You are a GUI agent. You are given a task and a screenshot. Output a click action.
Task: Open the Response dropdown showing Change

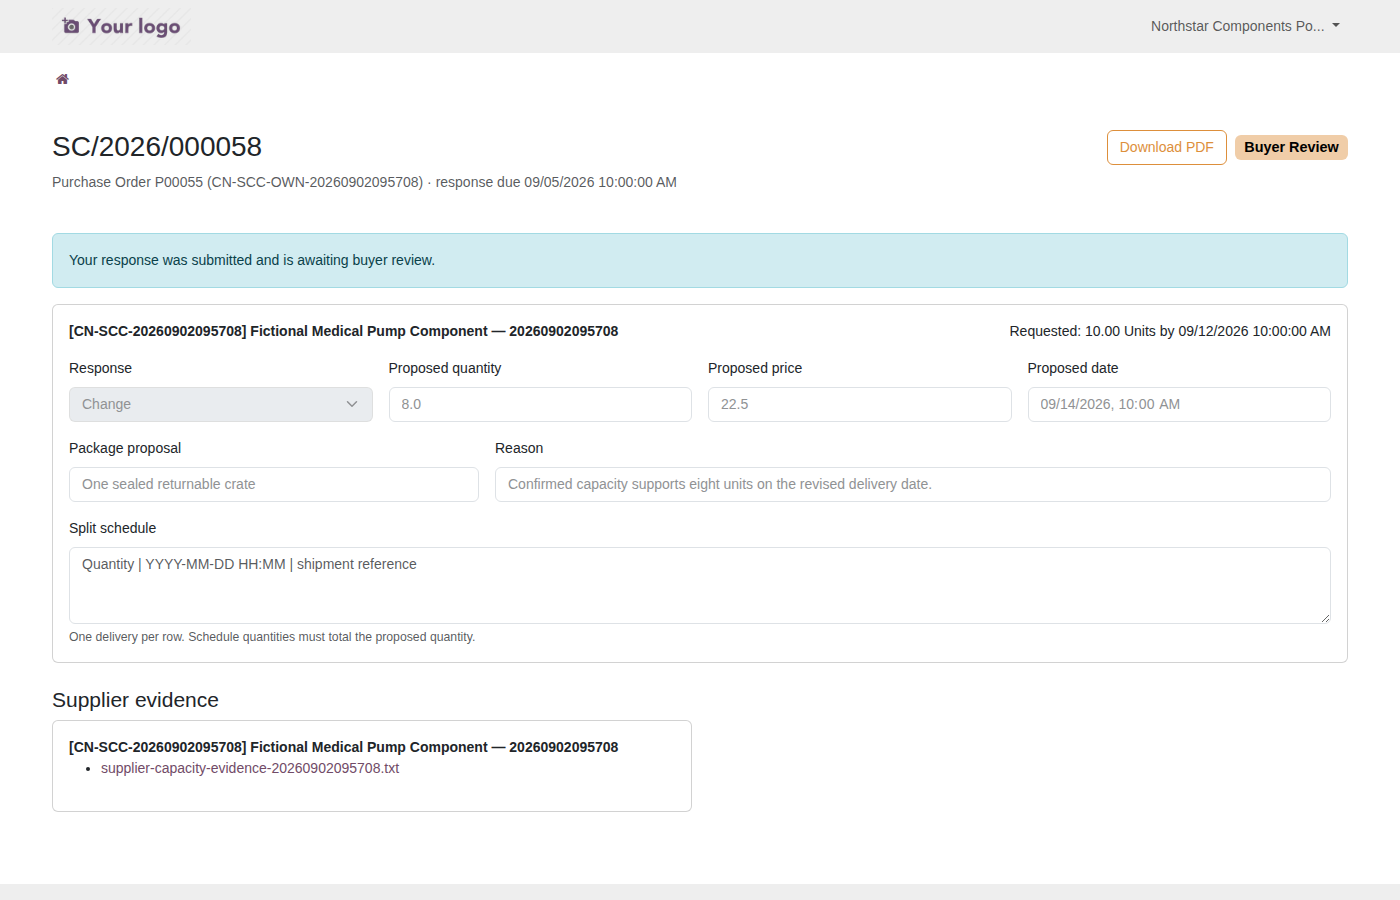click(x=221, y=404)
